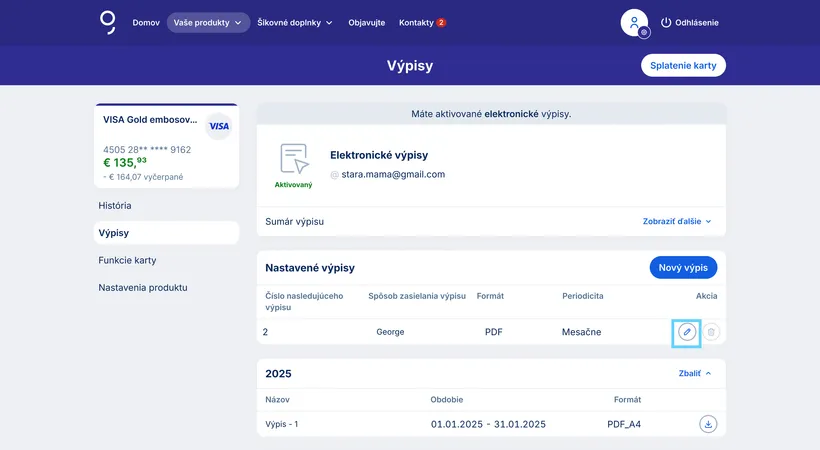Delete the George statement with trash icon

(711, 332)
